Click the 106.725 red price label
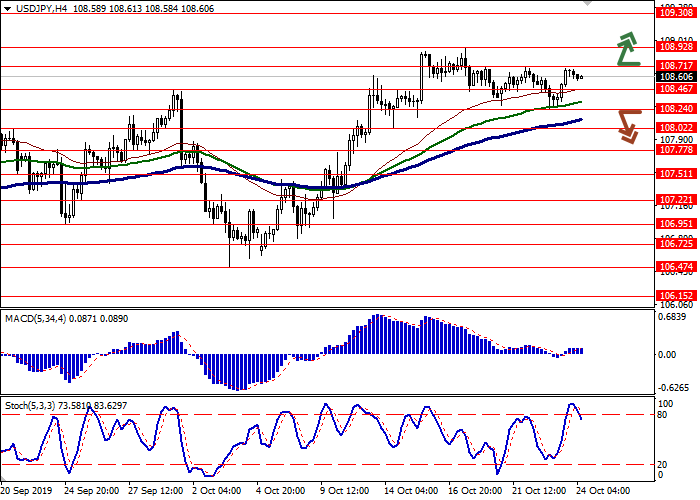The width and height of the screenshot is (700, 500). tap(674, 243)
